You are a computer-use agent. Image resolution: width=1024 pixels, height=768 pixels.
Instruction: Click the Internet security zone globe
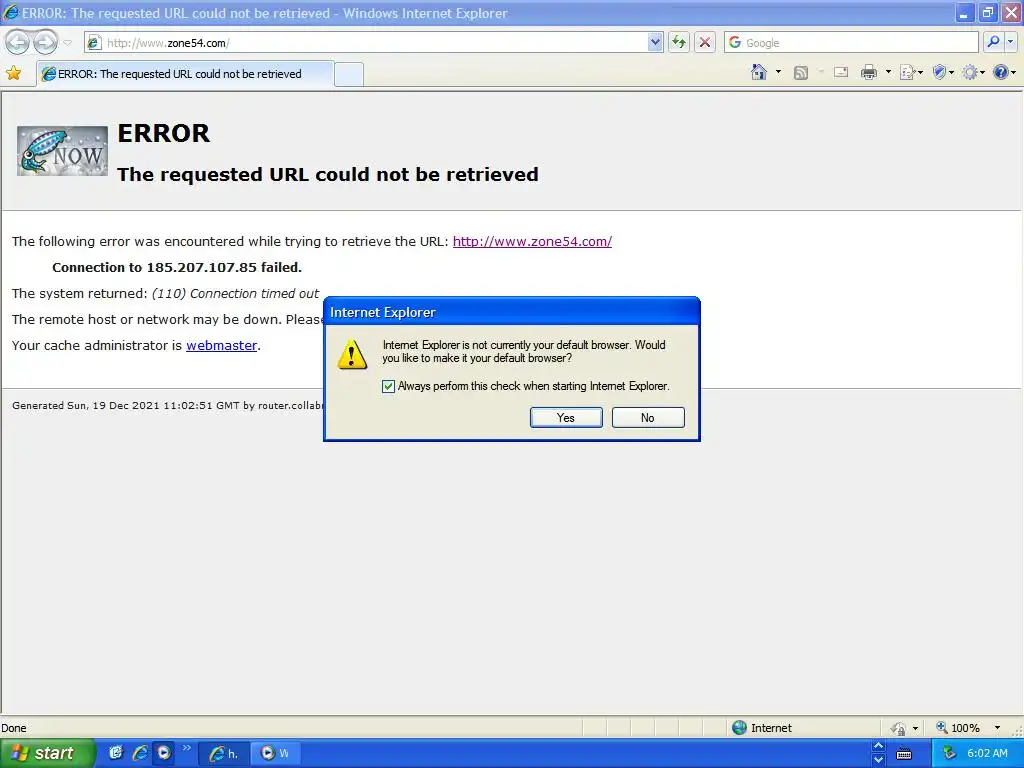[x=739, y=728]
